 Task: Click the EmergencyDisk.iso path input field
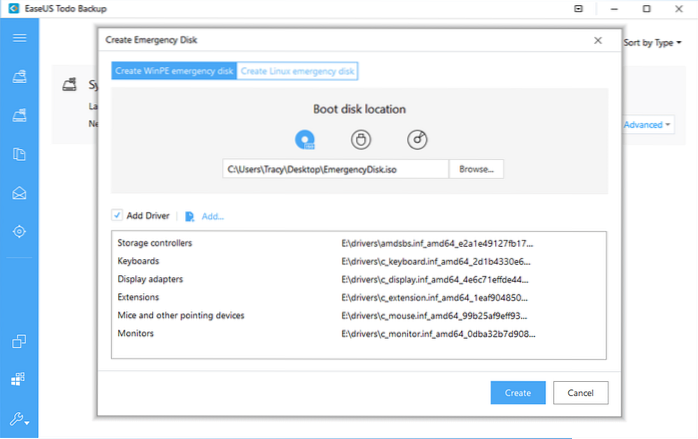tap(335, 170)
